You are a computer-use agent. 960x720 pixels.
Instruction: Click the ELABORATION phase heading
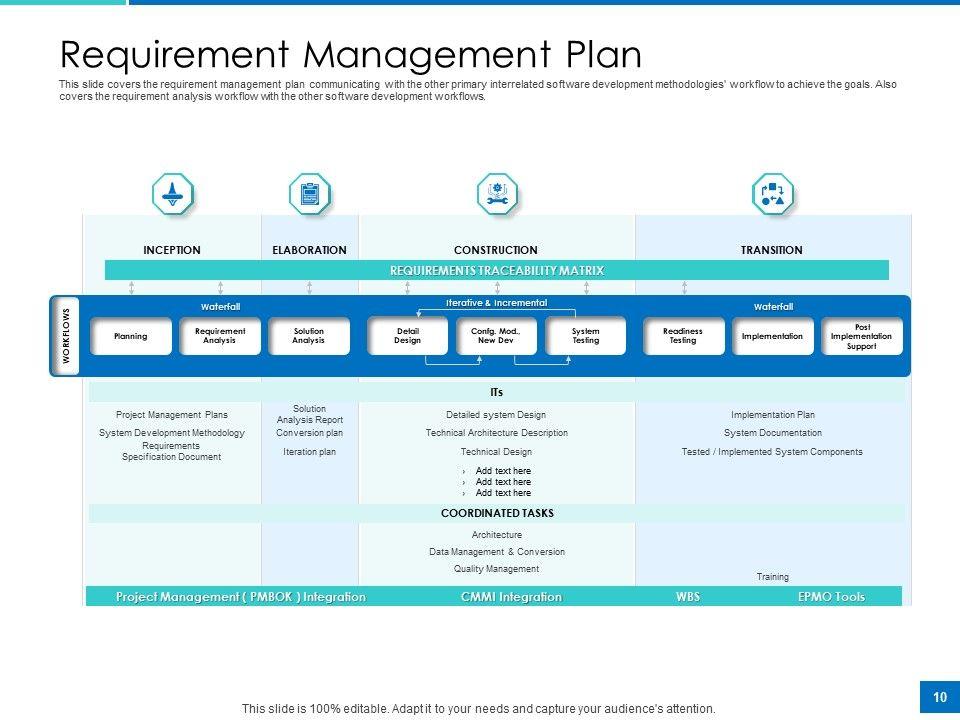click(309, 250)
